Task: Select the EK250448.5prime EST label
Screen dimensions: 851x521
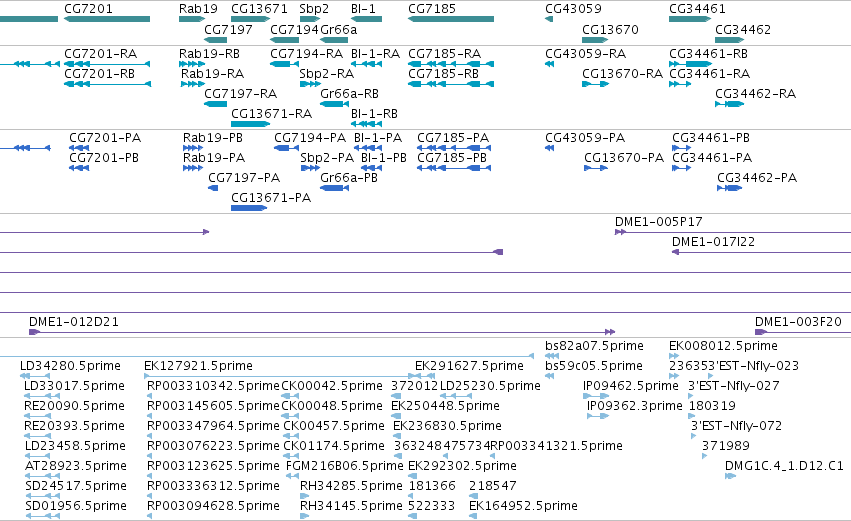Action: coord(445,406)
